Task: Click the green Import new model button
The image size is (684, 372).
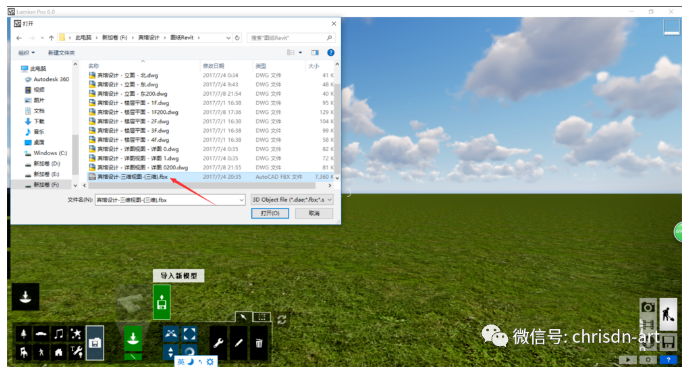Action: 162,302
